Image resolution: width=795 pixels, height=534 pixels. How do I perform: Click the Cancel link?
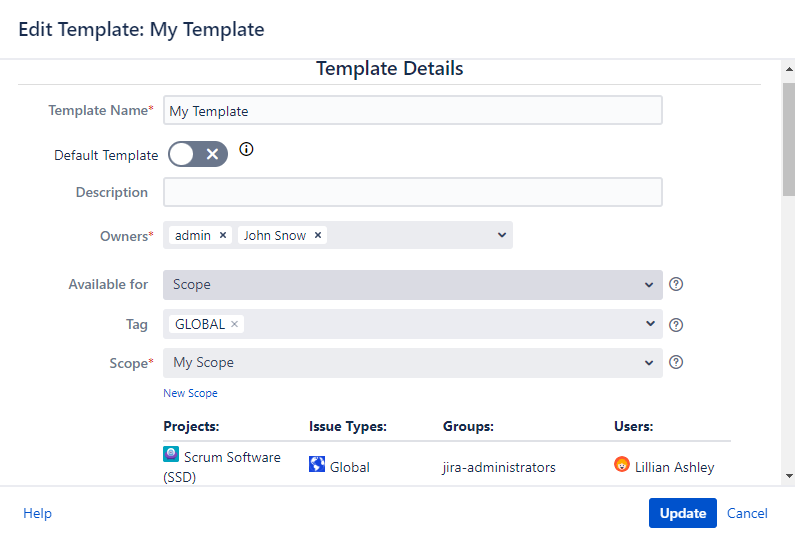tap(747, 513)
